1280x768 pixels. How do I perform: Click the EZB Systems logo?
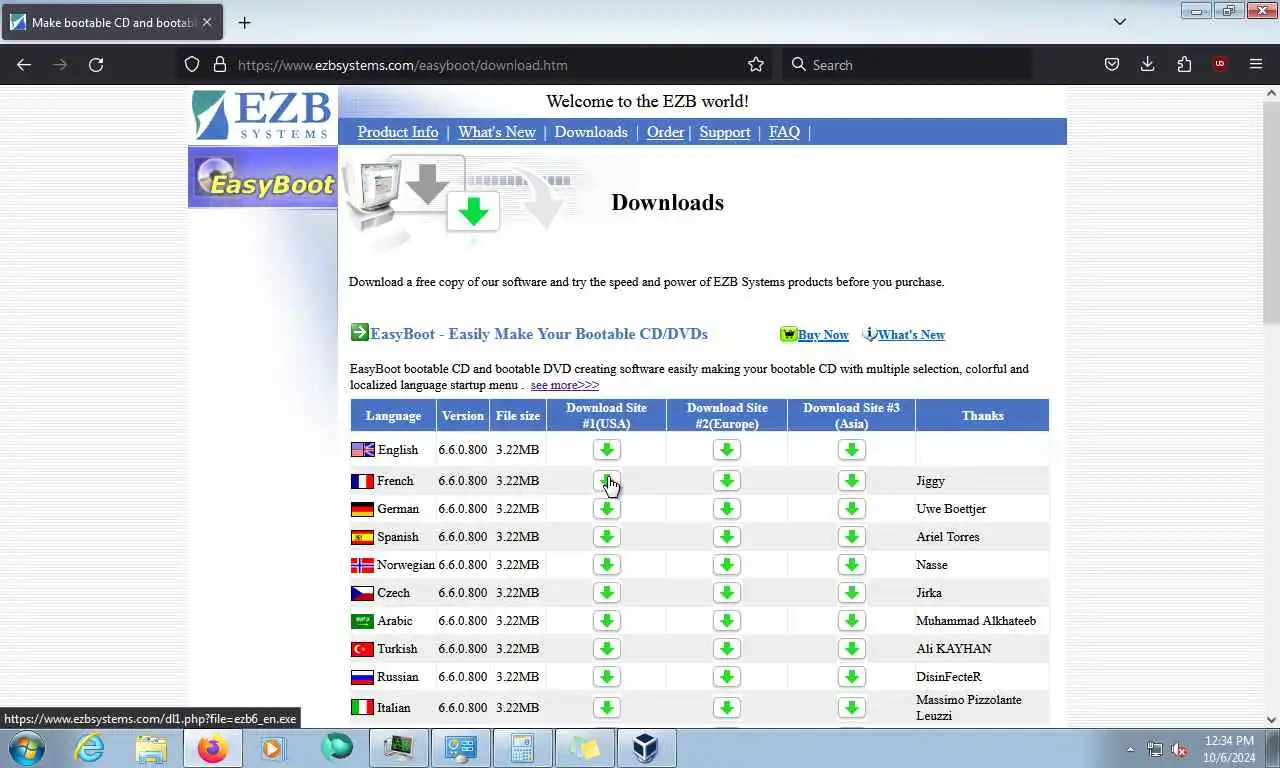click(262, 115)
